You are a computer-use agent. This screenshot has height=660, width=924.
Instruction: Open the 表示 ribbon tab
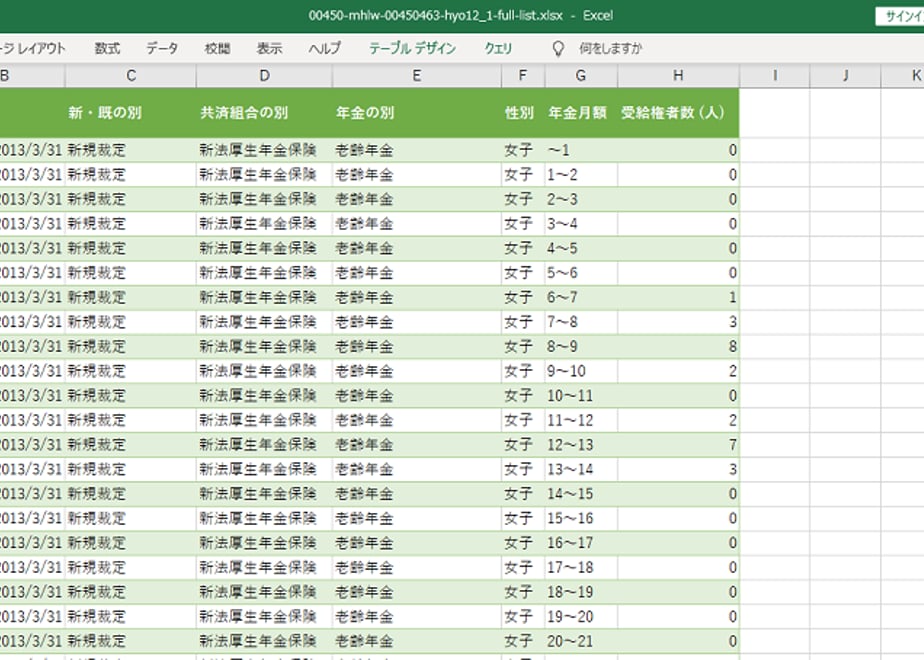point(269,48)
